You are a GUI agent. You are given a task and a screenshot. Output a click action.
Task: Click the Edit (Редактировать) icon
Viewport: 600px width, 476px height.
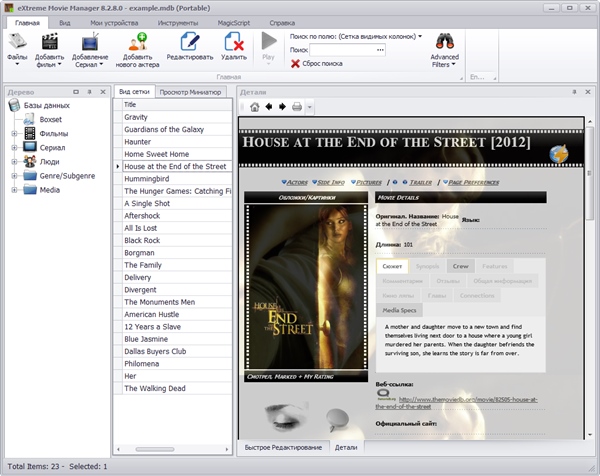(x=190, y=42)
